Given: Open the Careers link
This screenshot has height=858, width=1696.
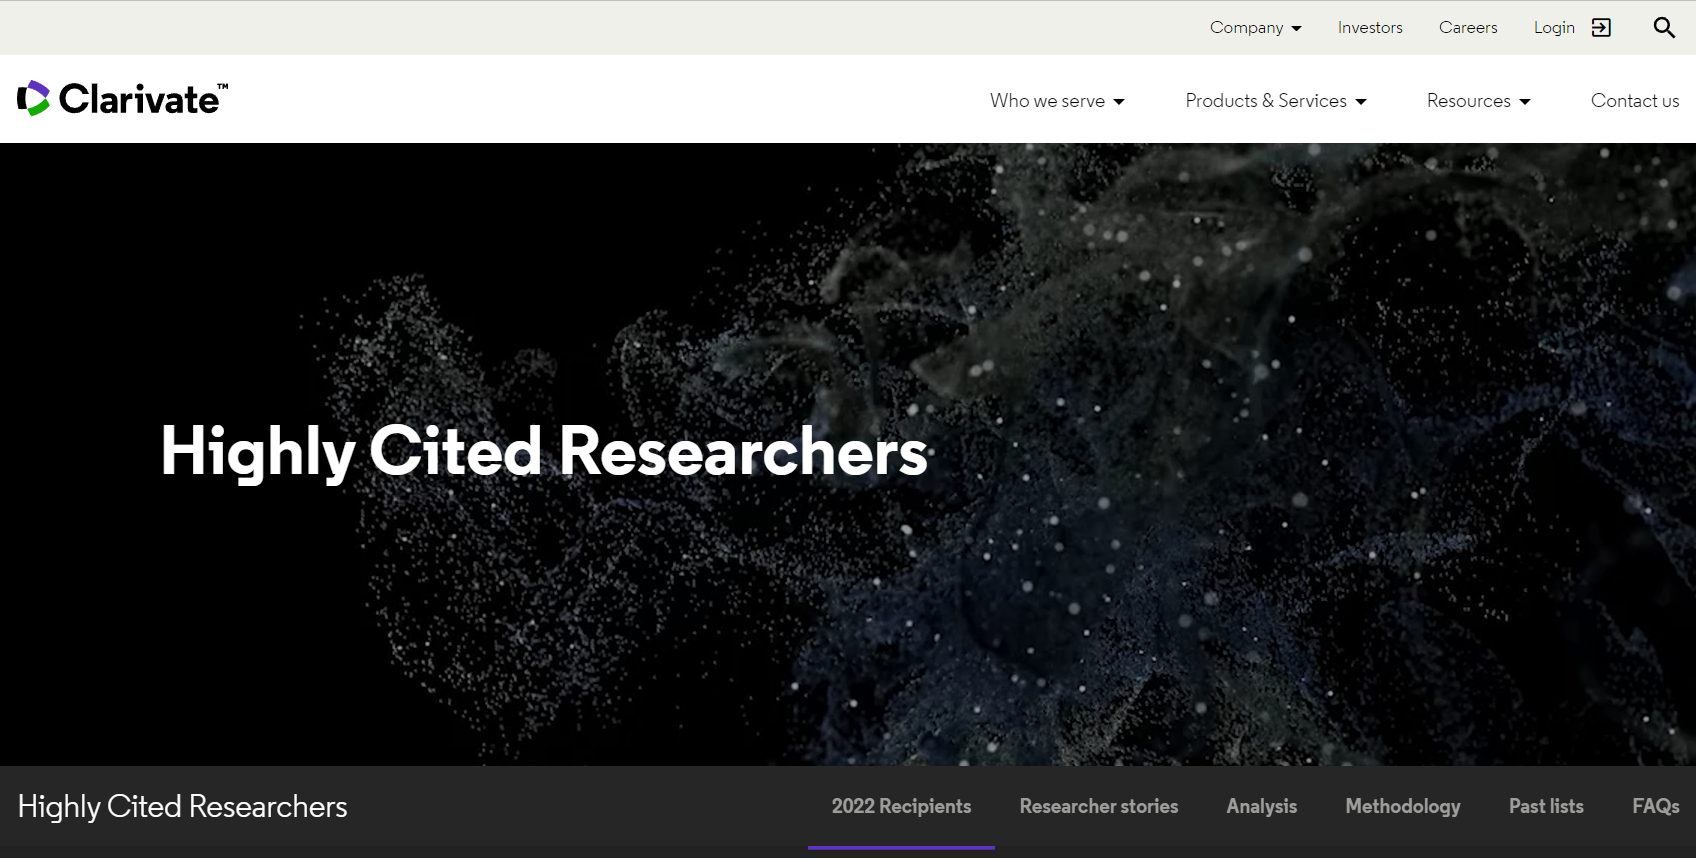Looking at the screenshot, I should (x=1468, y=28).
